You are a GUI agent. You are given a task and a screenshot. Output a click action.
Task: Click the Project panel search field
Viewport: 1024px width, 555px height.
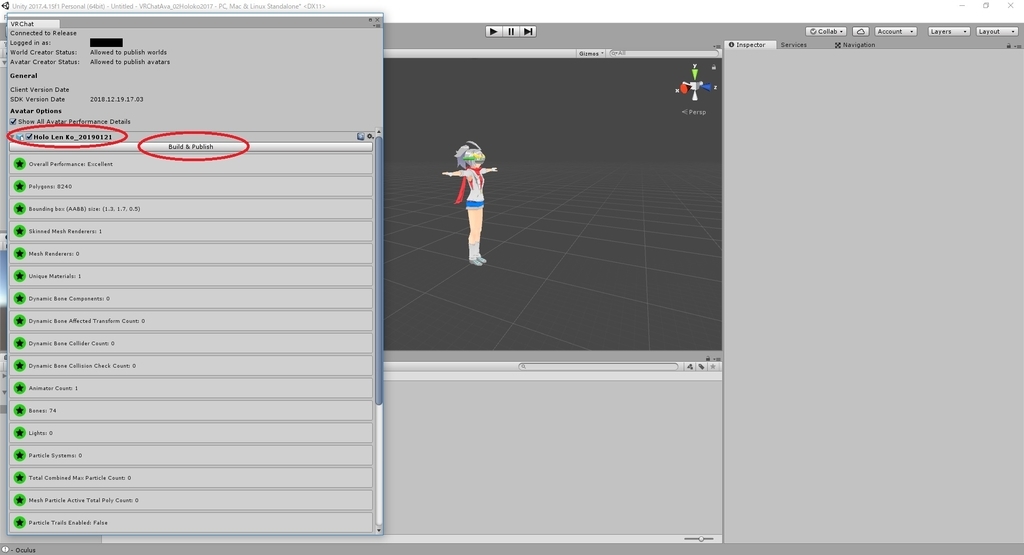(x=598, y=366)
